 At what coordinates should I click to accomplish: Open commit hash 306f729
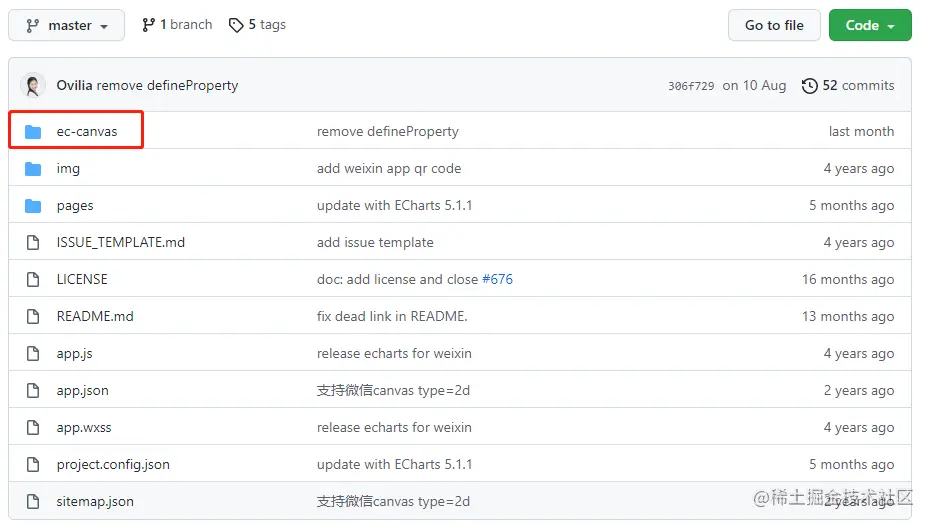click(x=691, y=86)
